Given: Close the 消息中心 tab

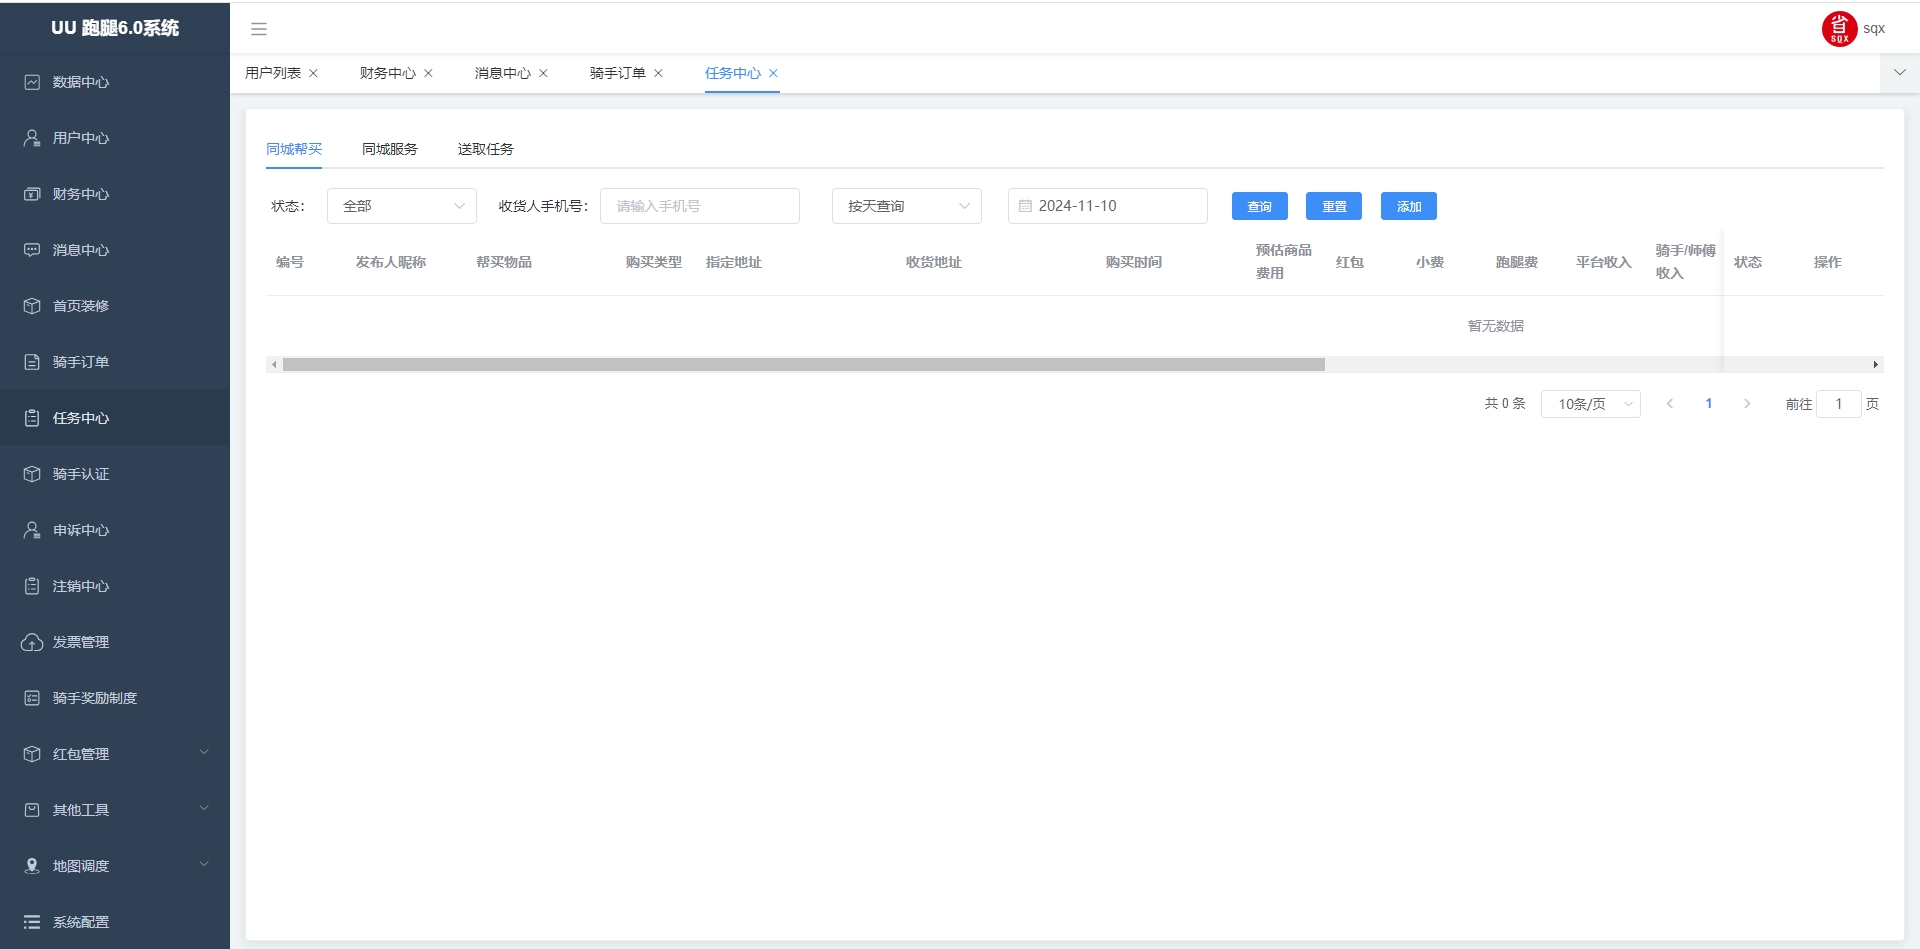Looking at the screenshot, I should coord(543,73).
